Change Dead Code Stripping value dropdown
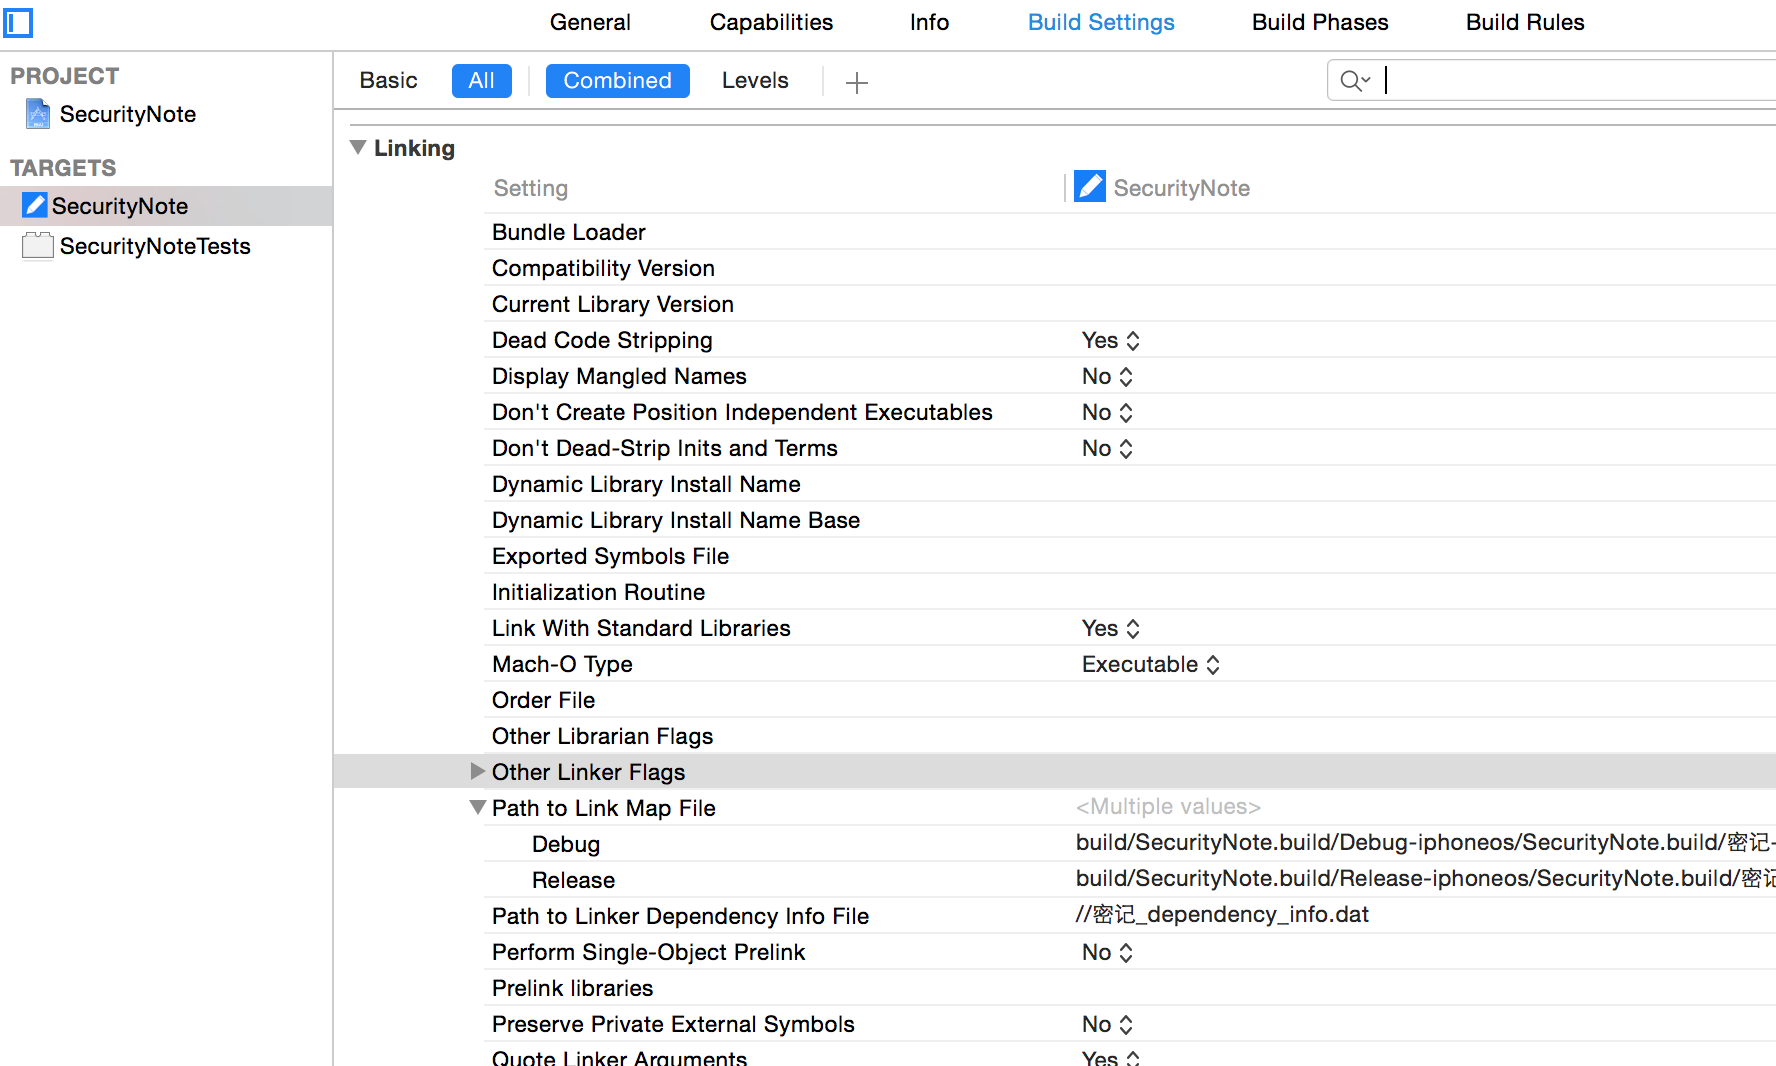The width and height of the screenshot is (1776, 1066). [x=1110, y=340]
